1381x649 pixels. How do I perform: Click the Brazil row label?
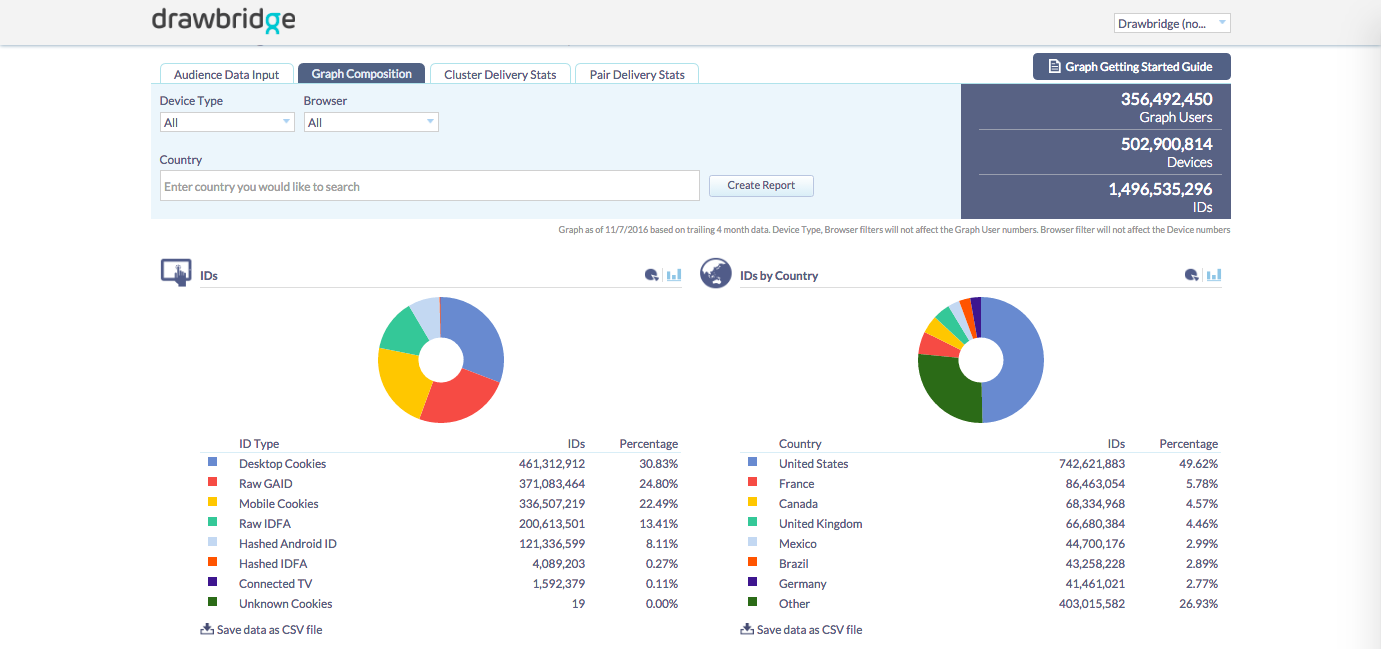pos(795,564)
